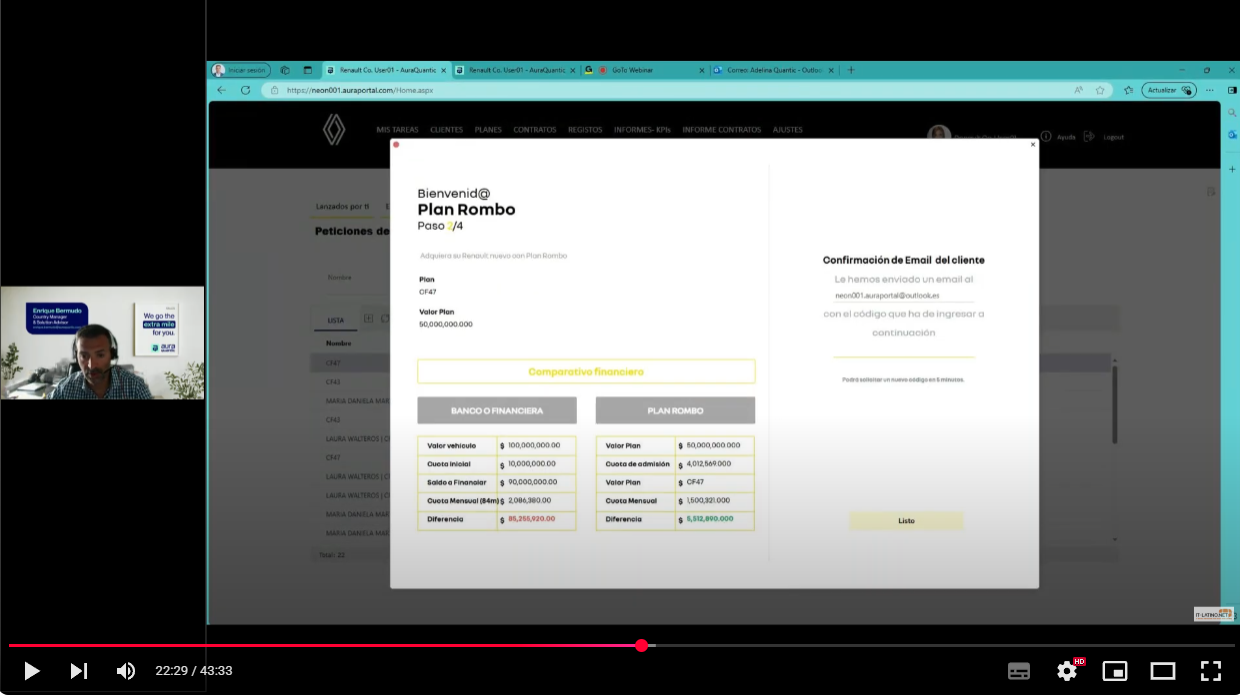Click the Nombre column header

click(338, 343)
